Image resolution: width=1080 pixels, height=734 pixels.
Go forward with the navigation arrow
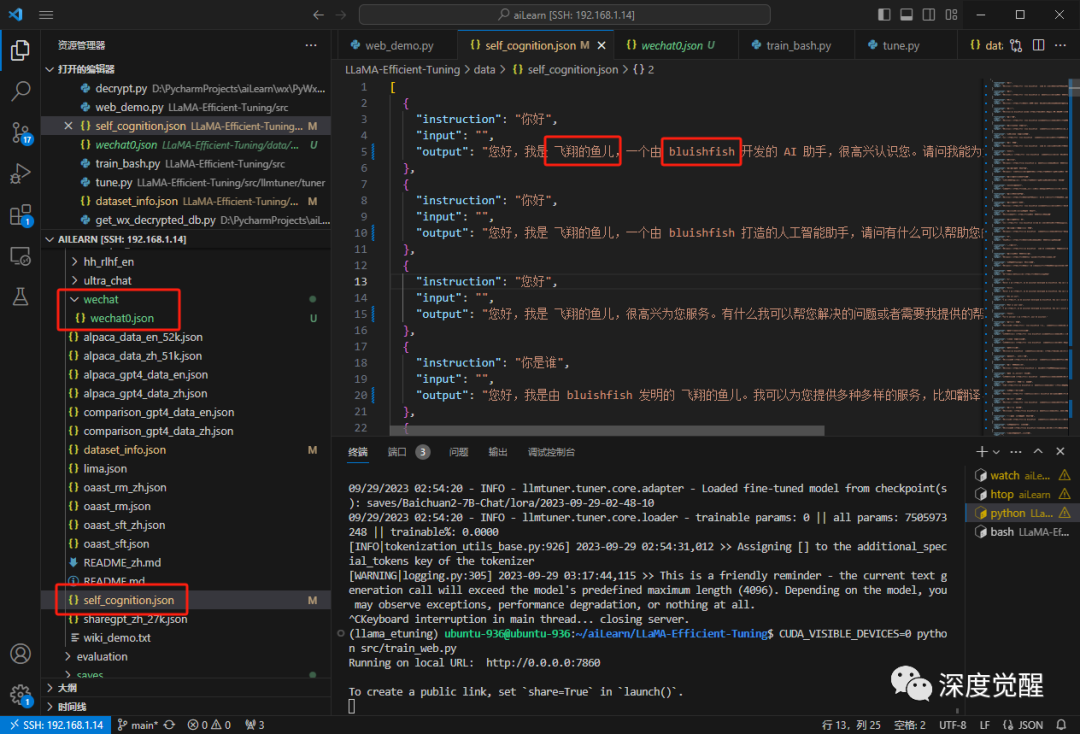tap(341, 14)
